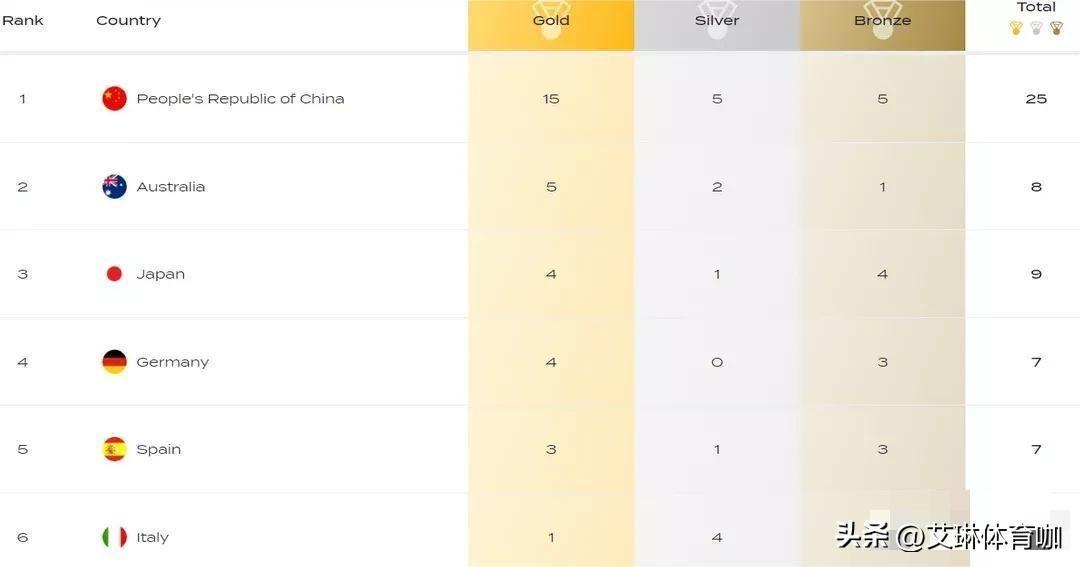Open the People's Republic of China link
Screen dimensions: 1080x567
click(240, 99)
